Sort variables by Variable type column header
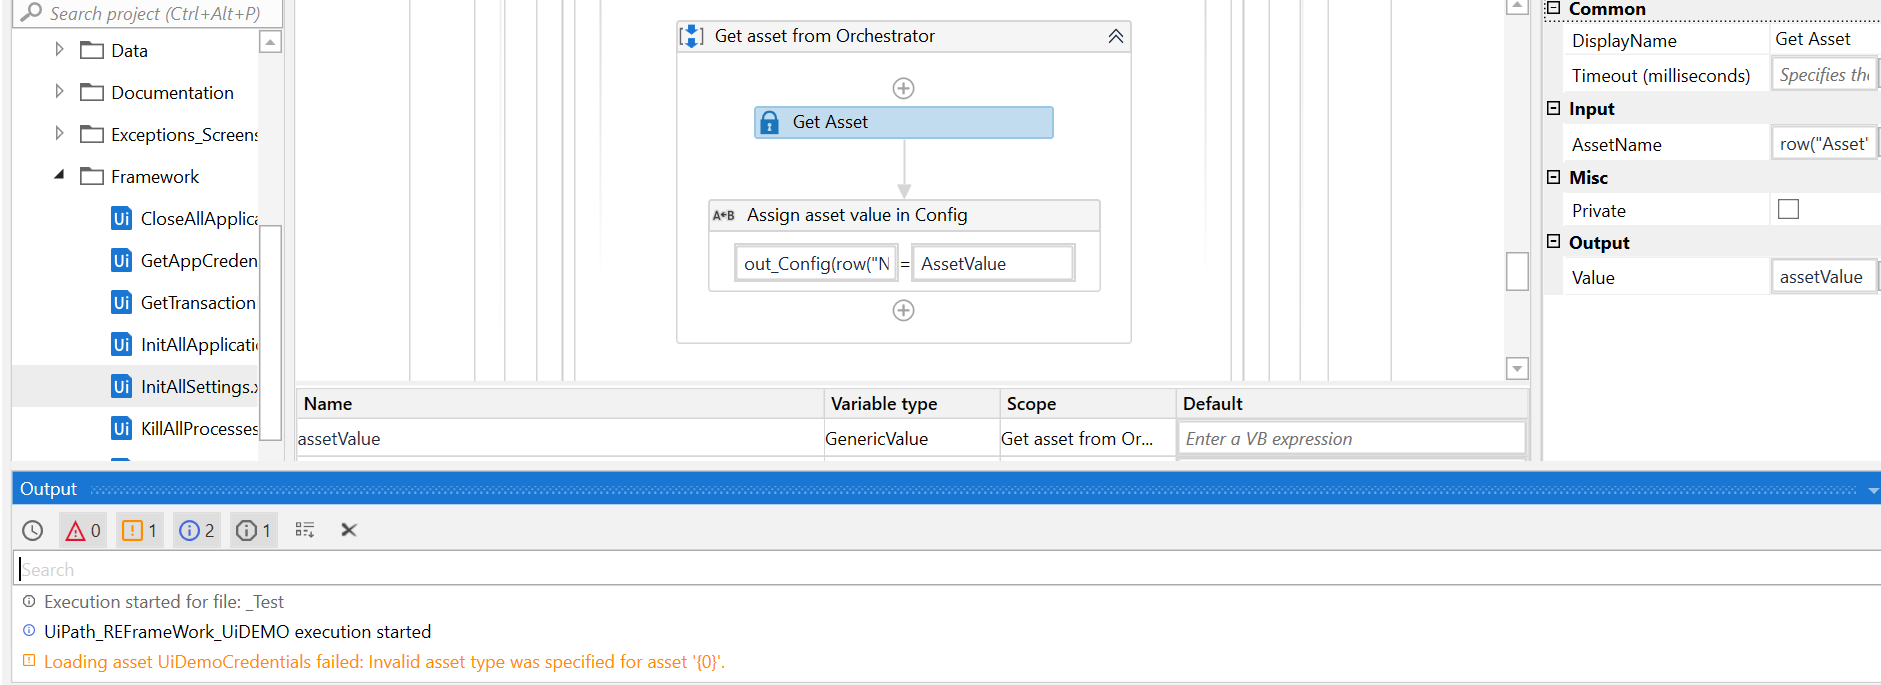Image resolution: width=1881 pixels, height=685 pixels. click(912, 403)
